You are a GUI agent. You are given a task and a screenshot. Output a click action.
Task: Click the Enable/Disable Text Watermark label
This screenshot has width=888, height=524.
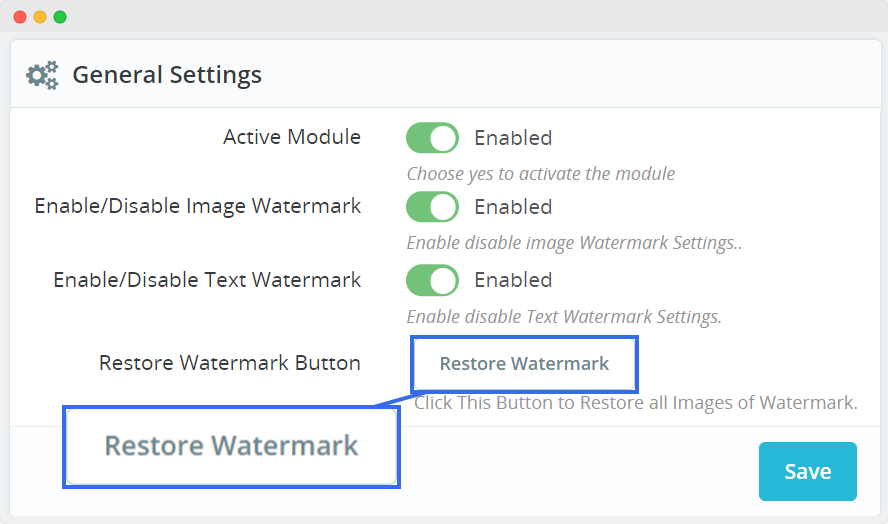pos(207,280)
